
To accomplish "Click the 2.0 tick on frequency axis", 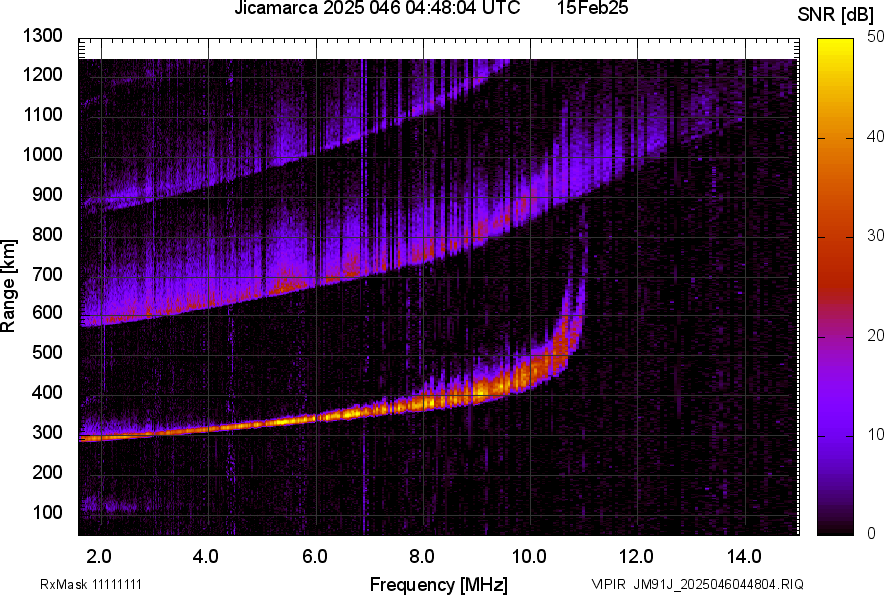I will pos(99,555).
